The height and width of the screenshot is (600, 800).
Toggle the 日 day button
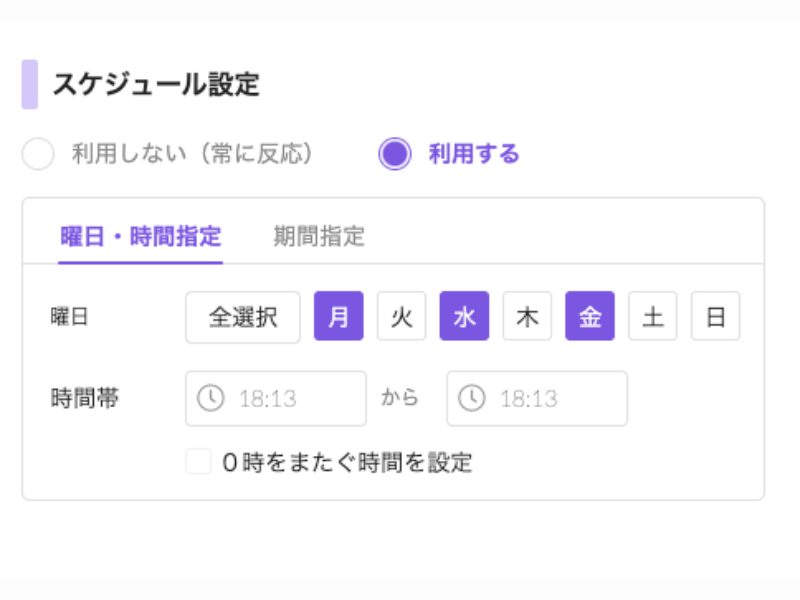tap(715, 316)
